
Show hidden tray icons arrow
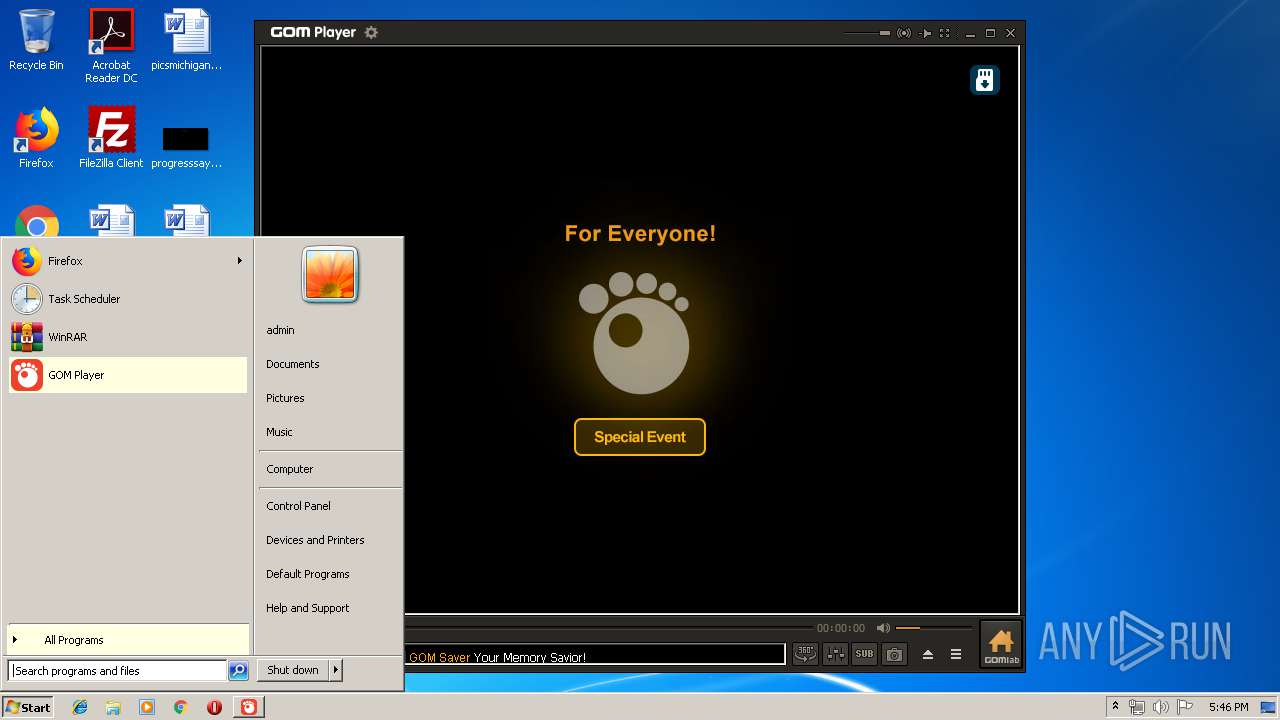pyautogui.click(x=1115, y=707)
